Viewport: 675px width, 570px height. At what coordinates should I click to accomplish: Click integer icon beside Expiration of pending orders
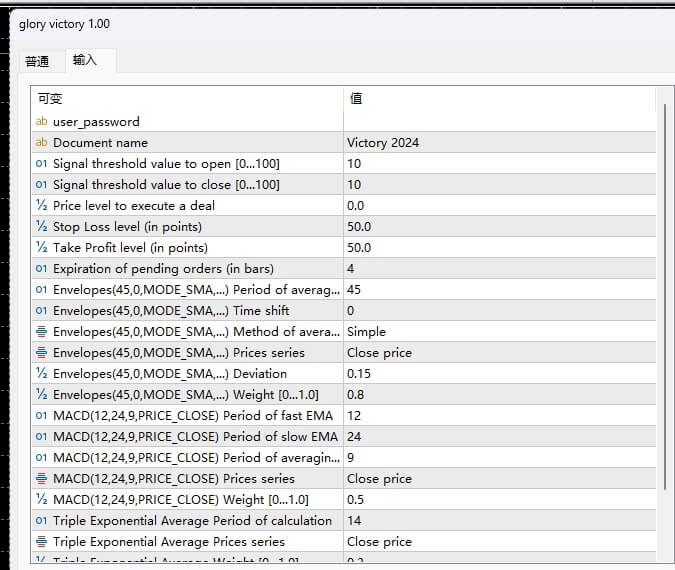pos(41,268)
